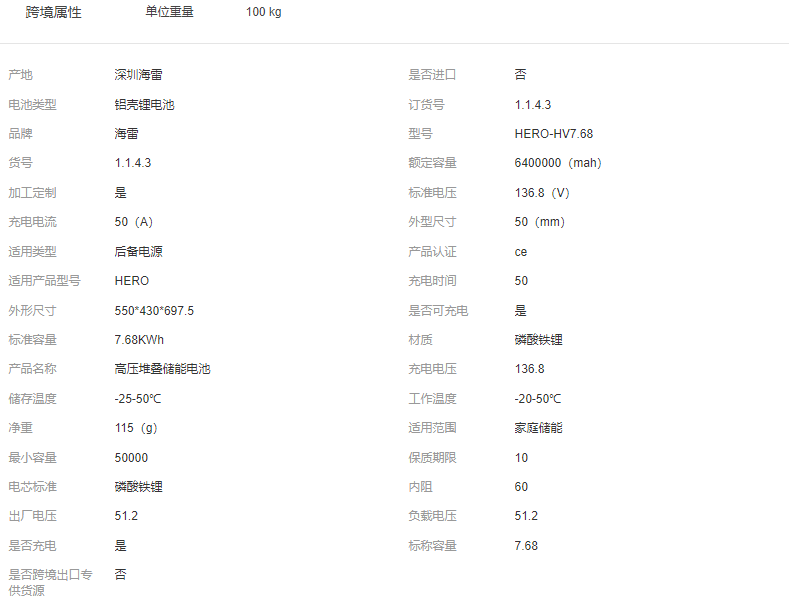The image size is (789, 605).
Task: Click the product certification value ce
Action: tap(521, 252)
